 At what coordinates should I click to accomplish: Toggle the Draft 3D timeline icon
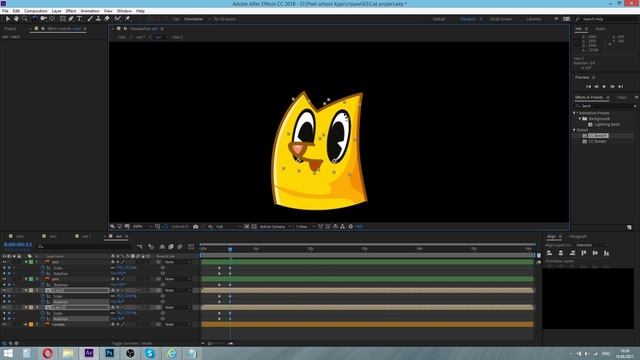coord(151,247)
